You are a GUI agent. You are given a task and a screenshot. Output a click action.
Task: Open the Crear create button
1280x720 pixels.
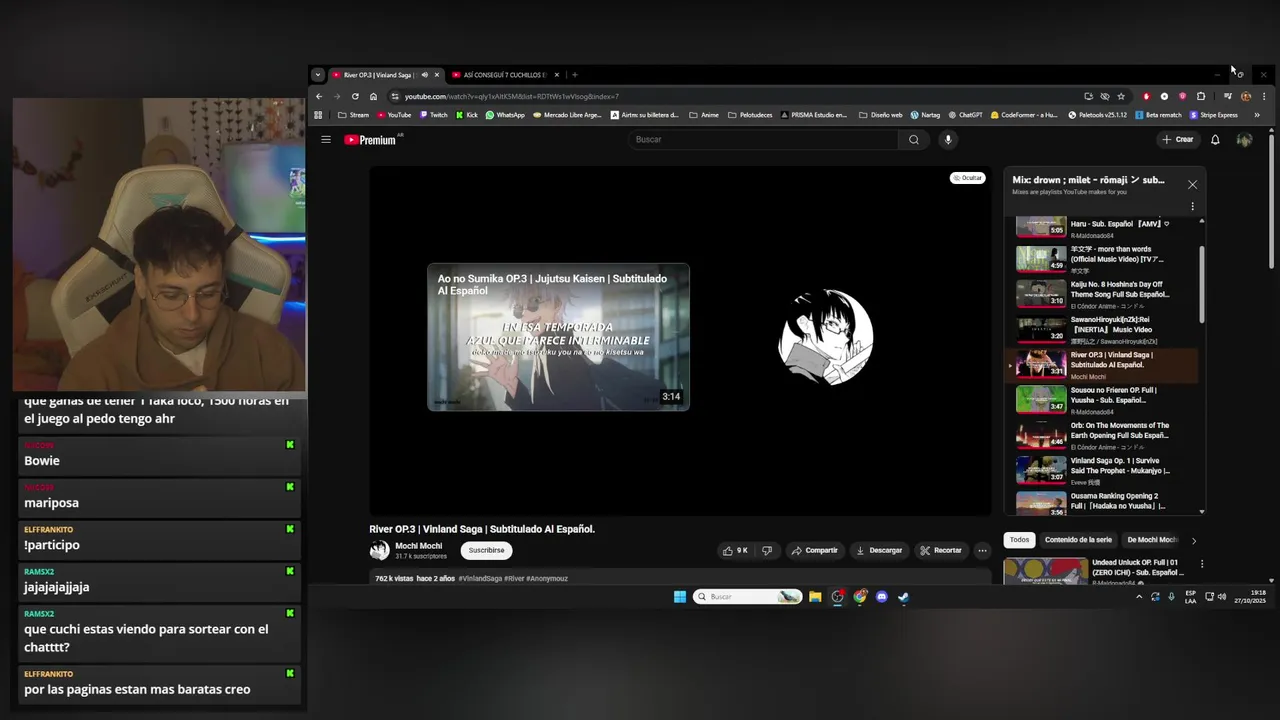click(x=1178, y=140)
